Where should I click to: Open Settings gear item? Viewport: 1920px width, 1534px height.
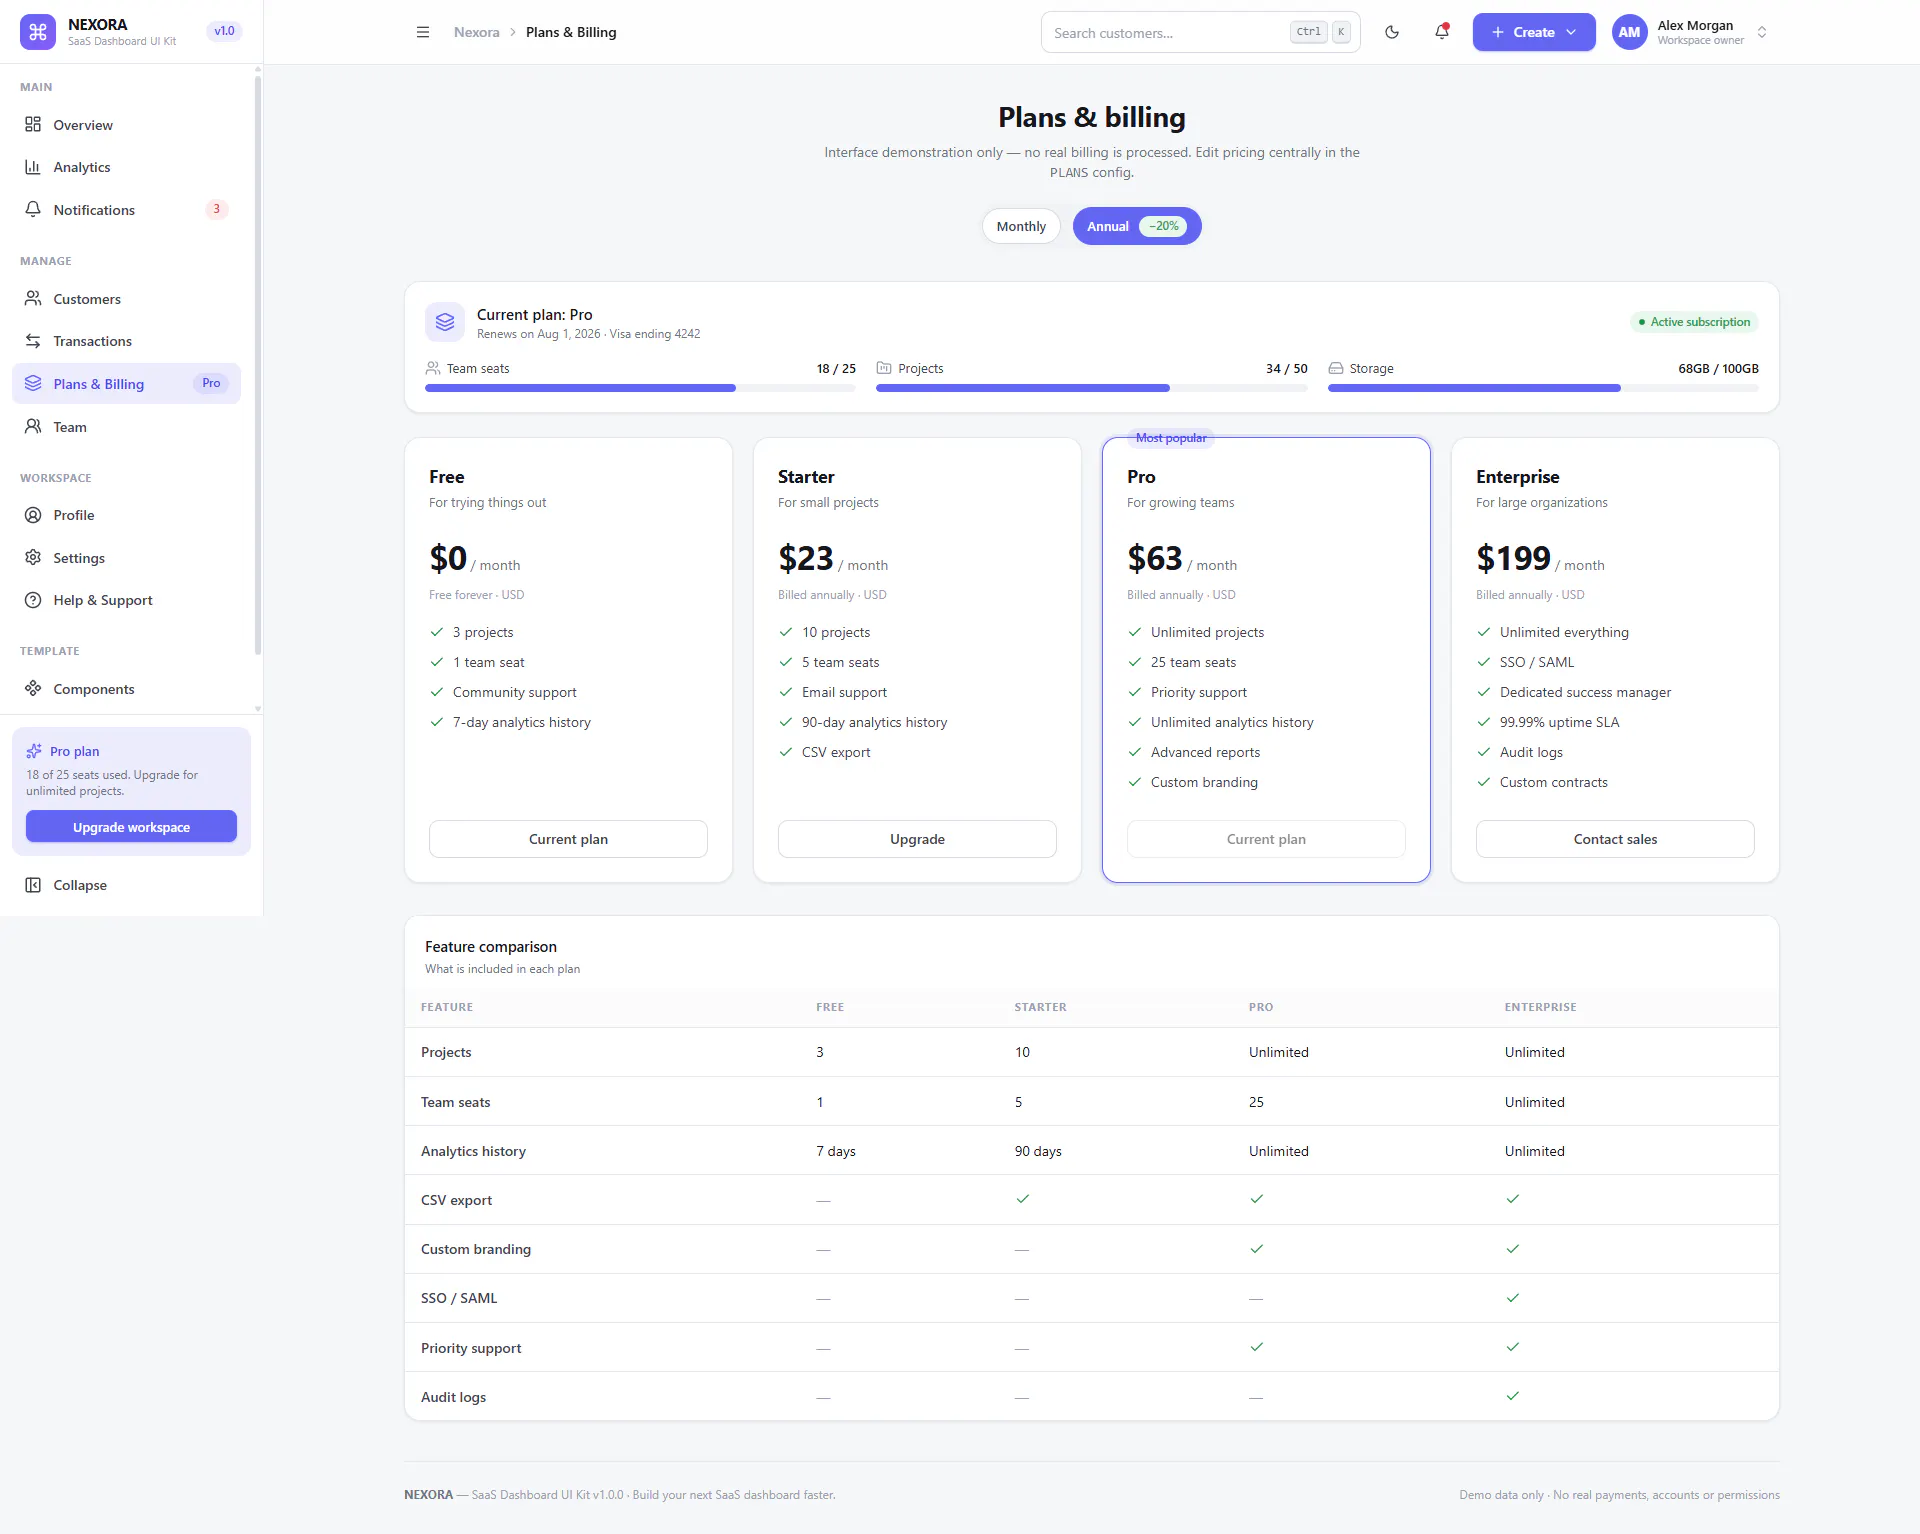(x=126, y=558)
